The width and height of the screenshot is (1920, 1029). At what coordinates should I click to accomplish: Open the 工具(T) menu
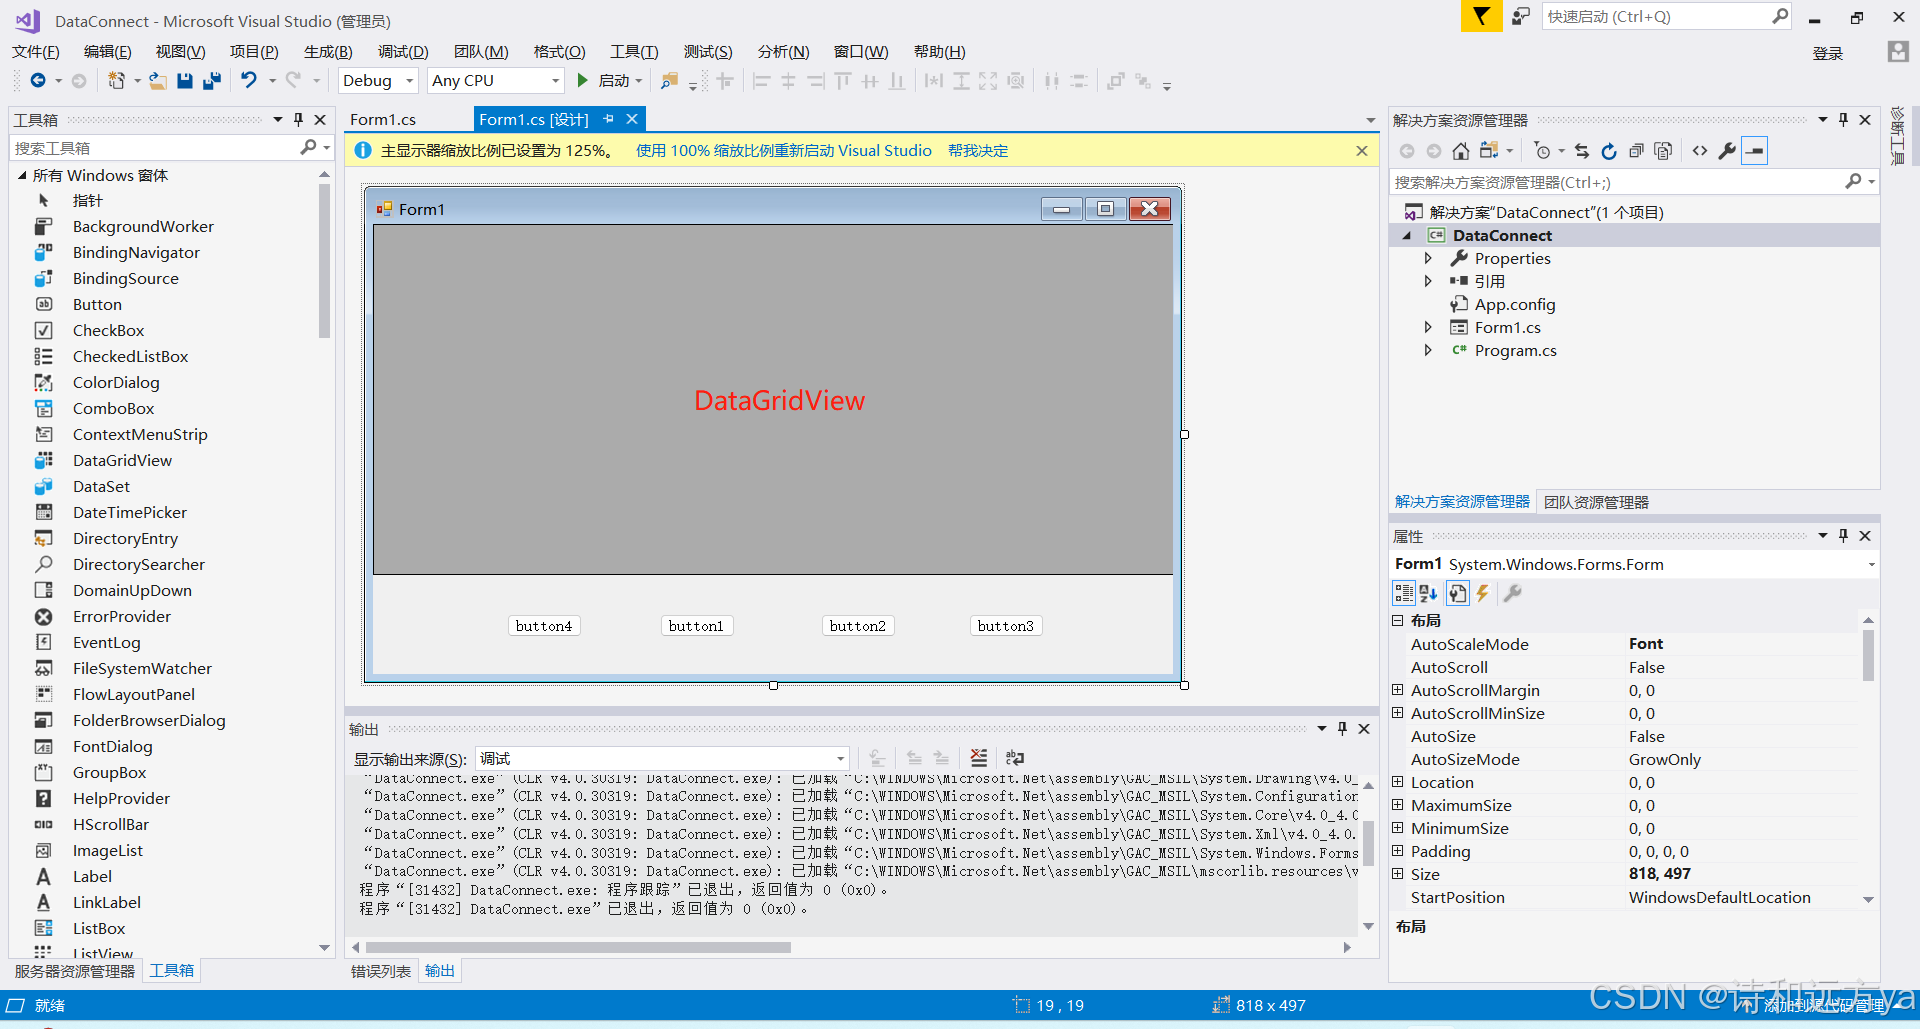635,51
